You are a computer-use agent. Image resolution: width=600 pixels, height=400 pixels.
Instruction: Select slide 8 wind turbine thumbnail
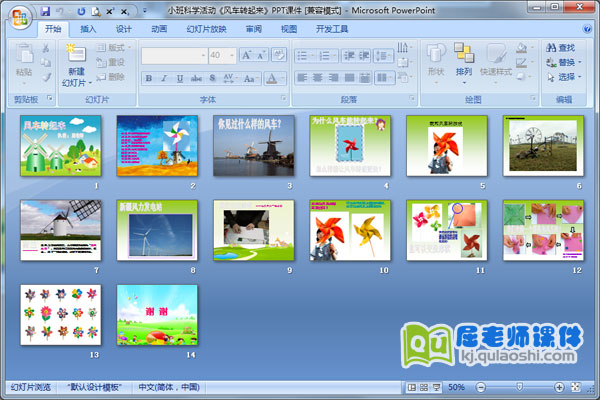pos(154,228)
